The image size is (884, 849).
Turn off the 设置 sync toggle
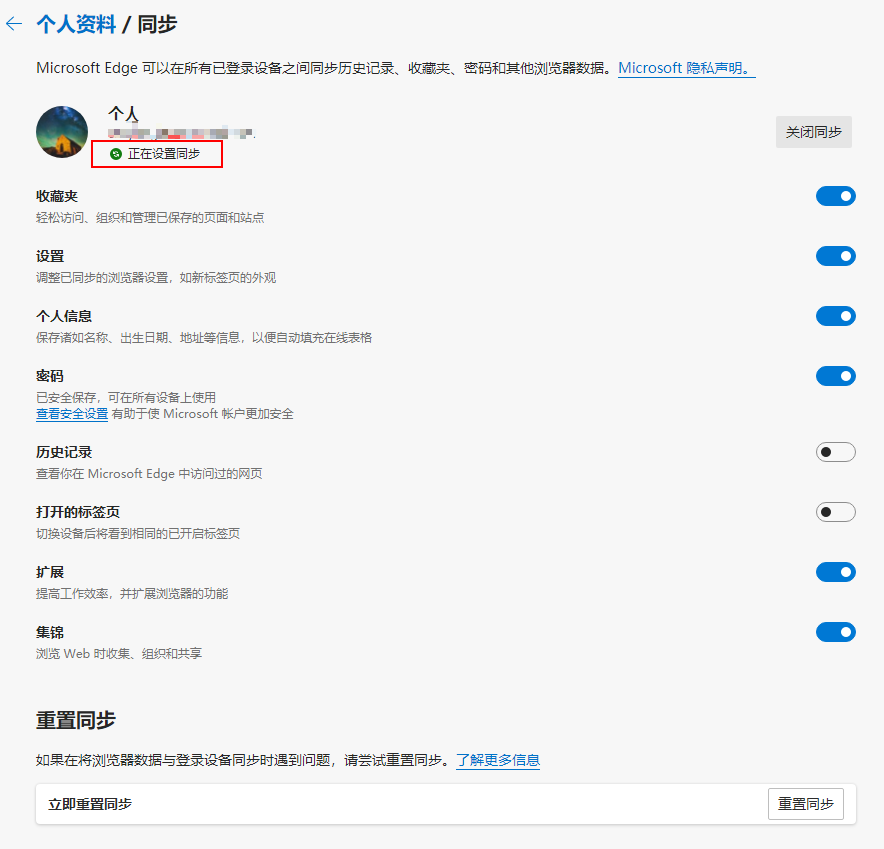[836, 256]
